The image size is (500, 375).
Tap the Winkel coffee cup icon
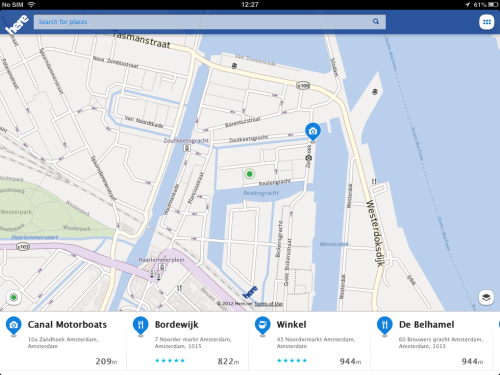[263, 326]
